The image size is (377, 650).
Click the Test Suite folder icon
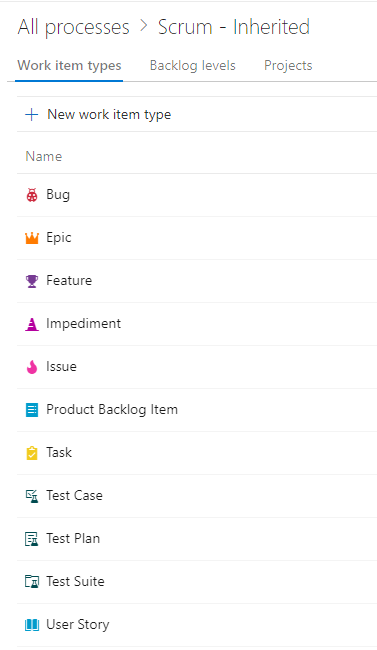(32, 582)
